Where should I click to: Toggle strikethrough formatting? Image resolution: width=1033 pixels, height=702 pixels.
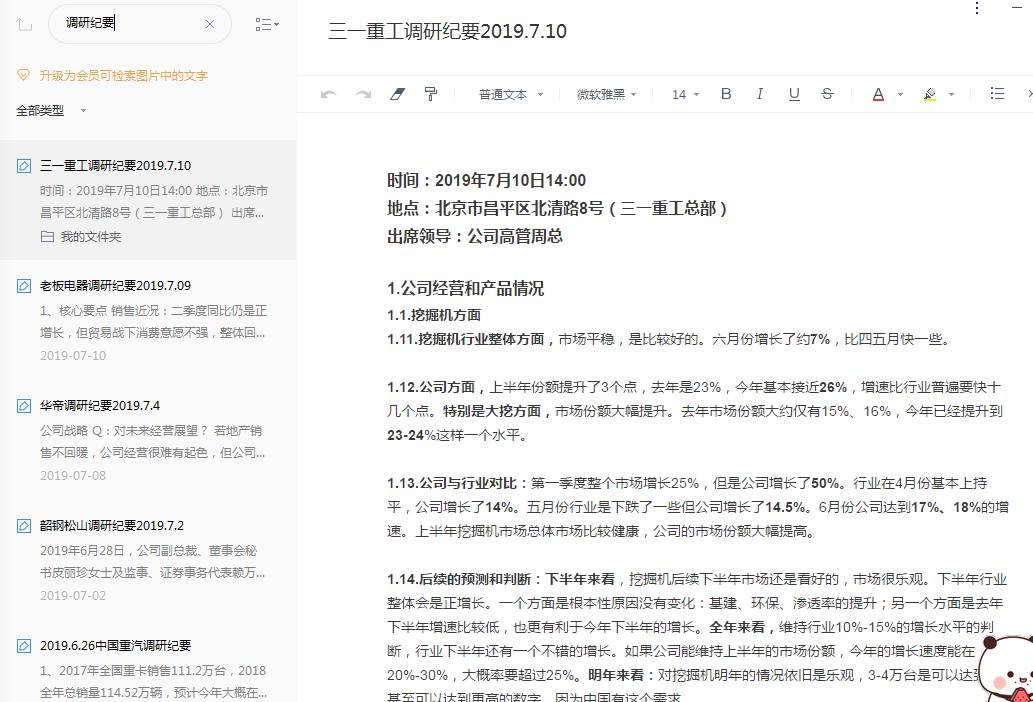(827, 93)
